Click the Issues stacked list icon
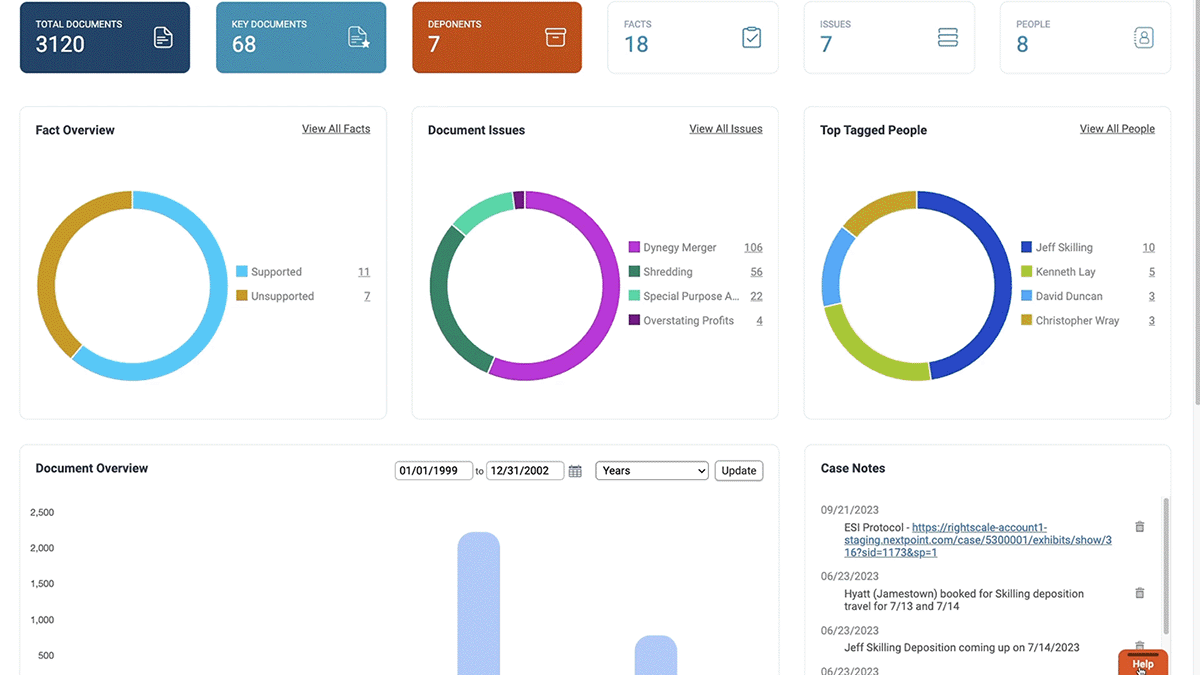The image size is (1200, 675). click(947, 38)
